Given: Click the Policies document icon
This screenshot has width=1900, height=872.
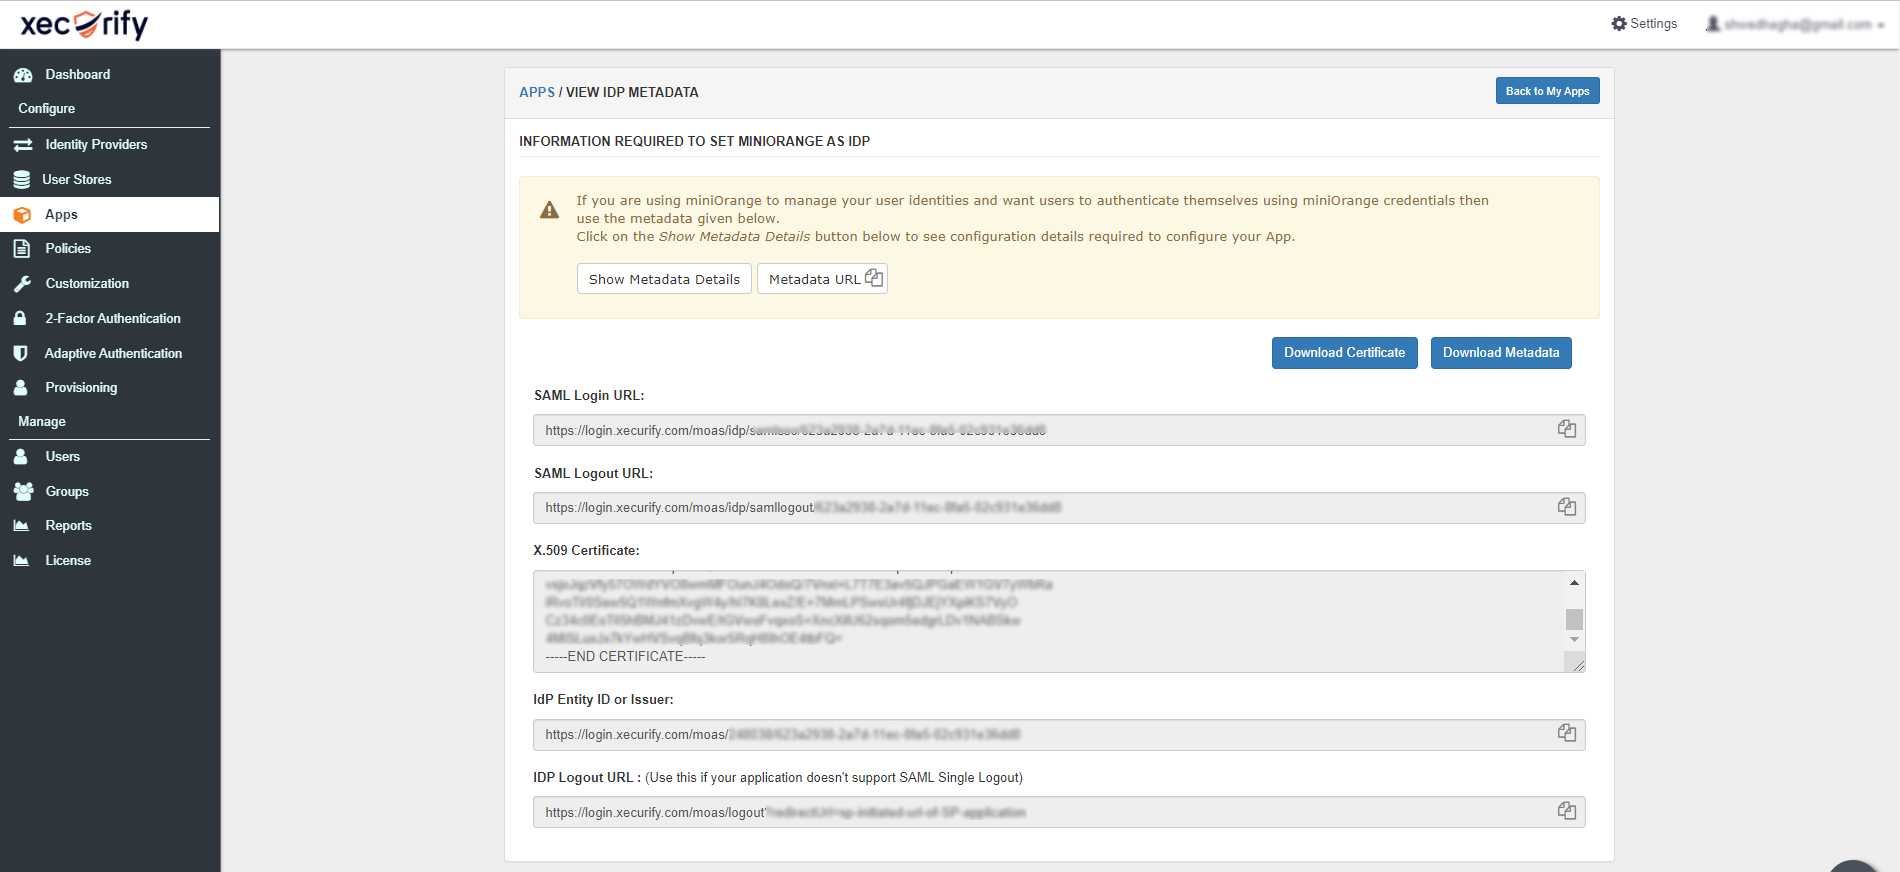Looking at the screenshot, I should (x=21, y=248).
